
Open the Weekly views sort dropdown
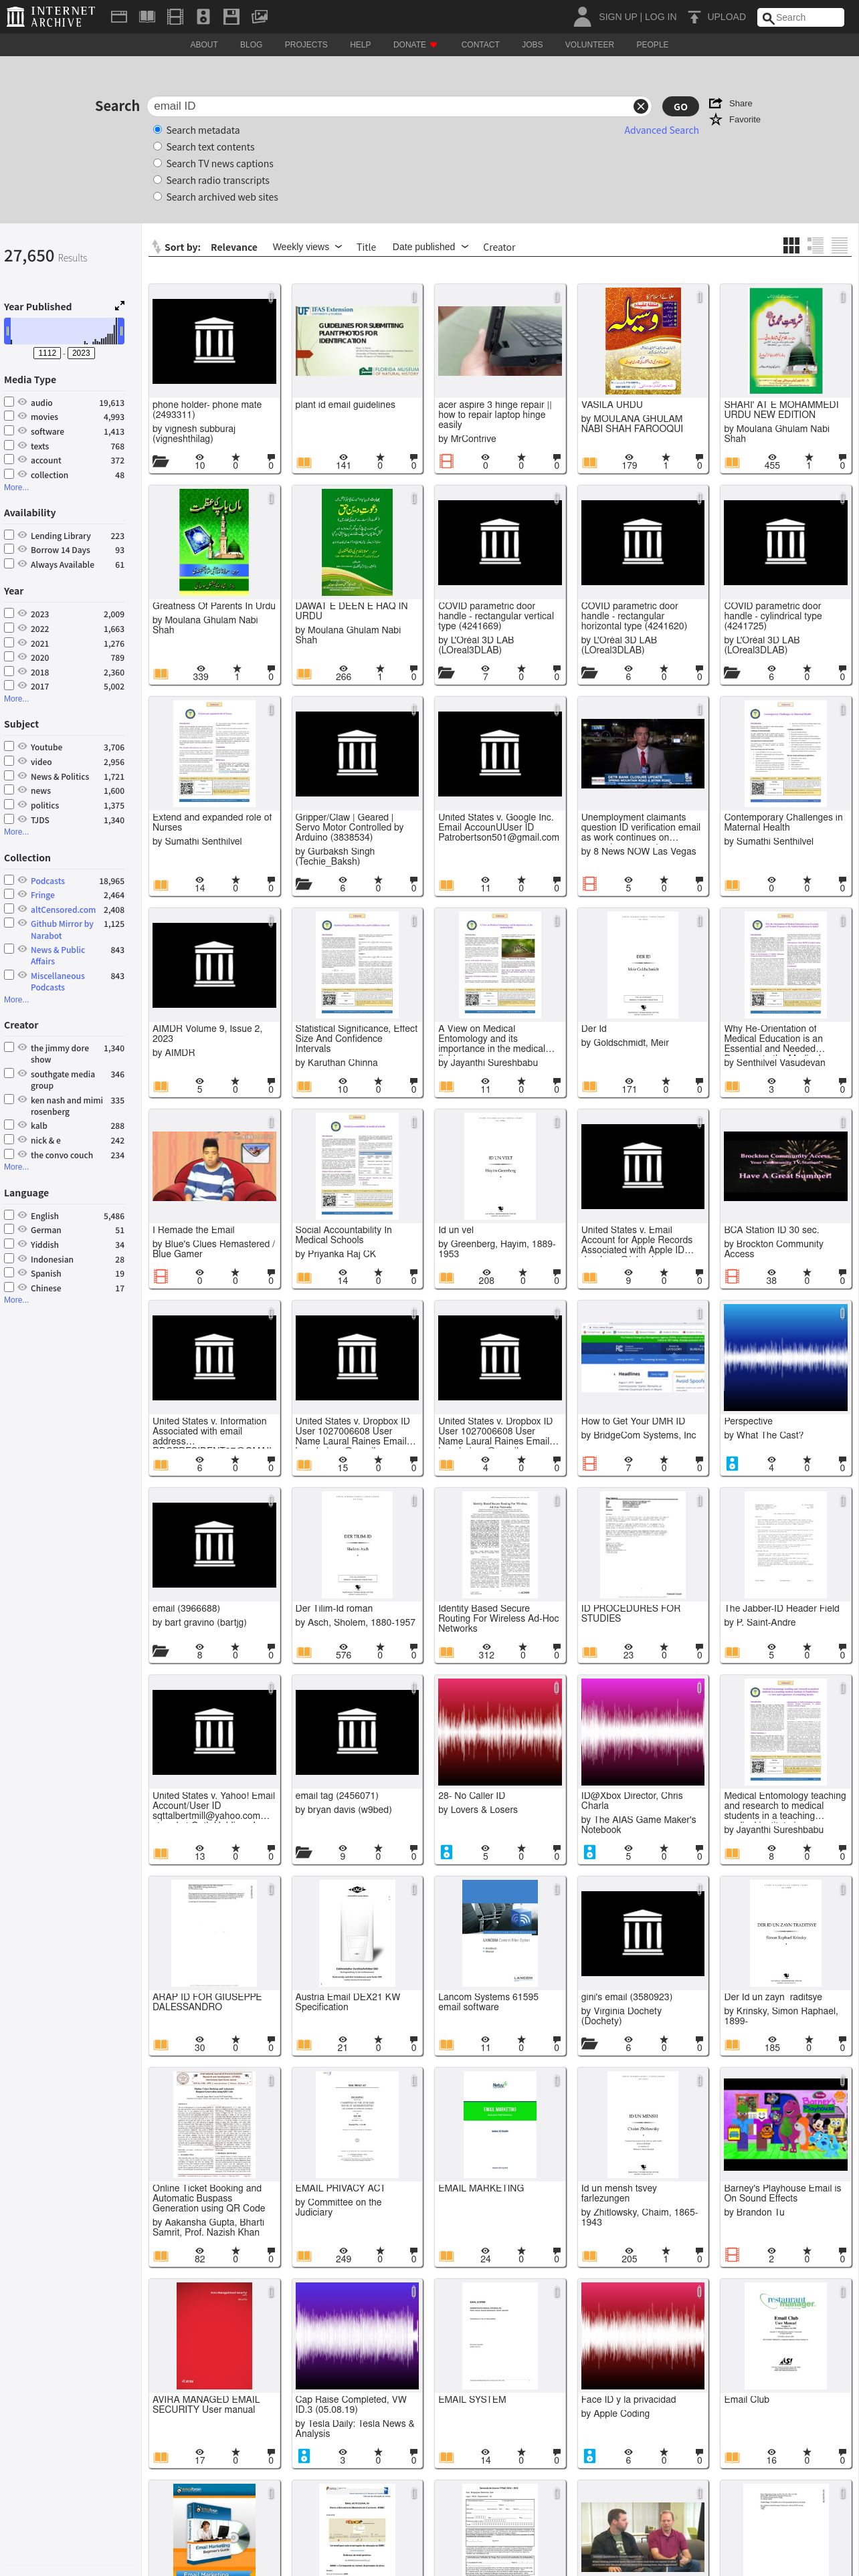[x=307, y=247]
